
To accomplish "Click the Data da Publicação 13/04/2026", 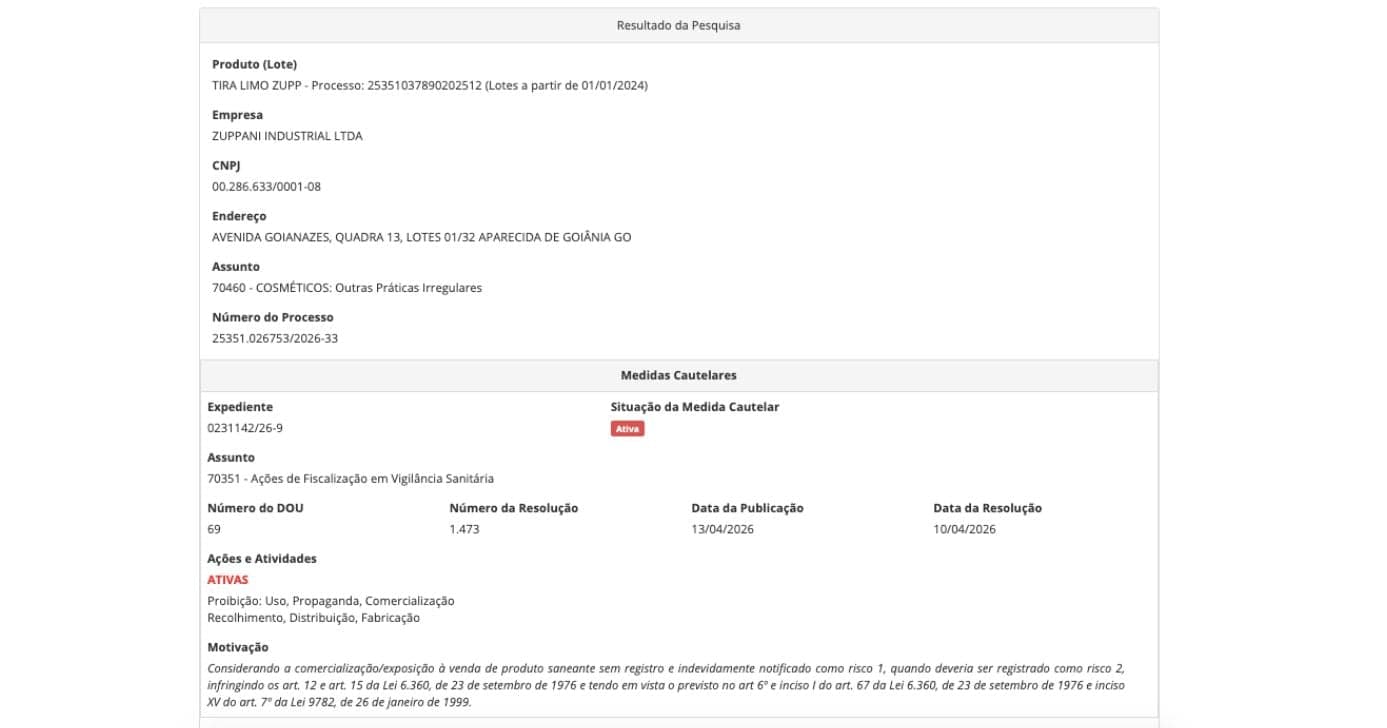I will pos(722,529).
